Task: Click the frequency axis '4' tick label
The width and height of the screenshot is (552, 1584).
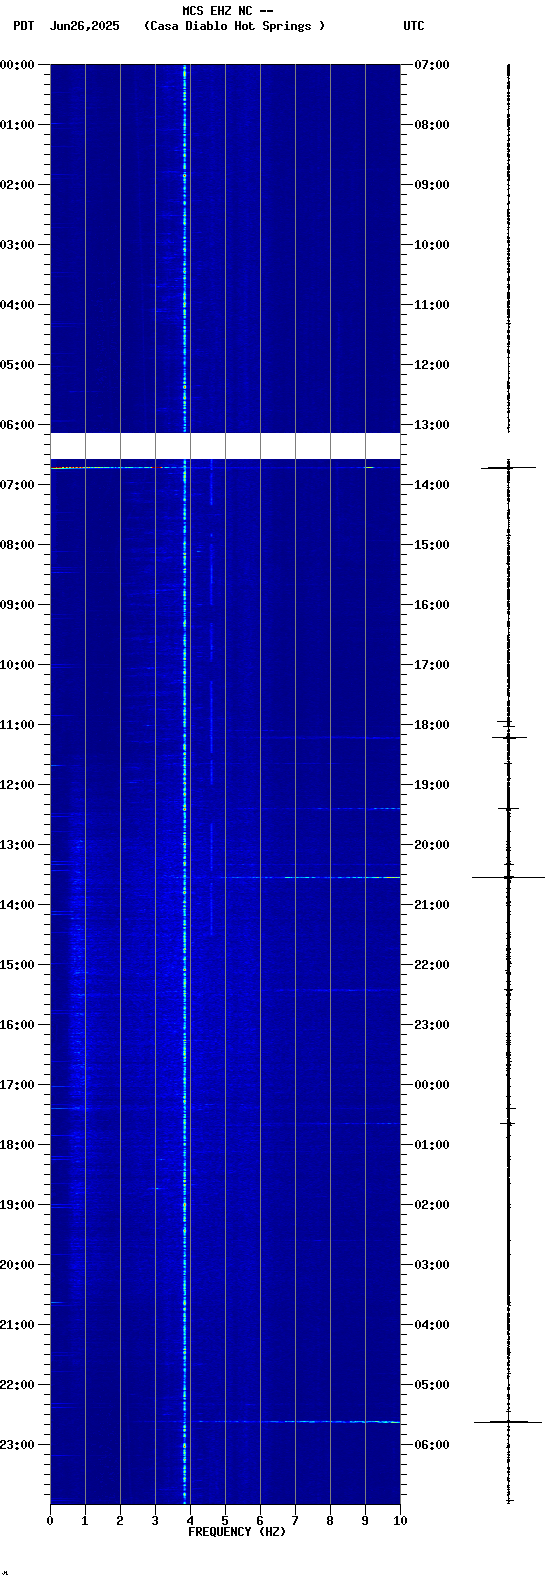Action: click(x=190, y=1521)
